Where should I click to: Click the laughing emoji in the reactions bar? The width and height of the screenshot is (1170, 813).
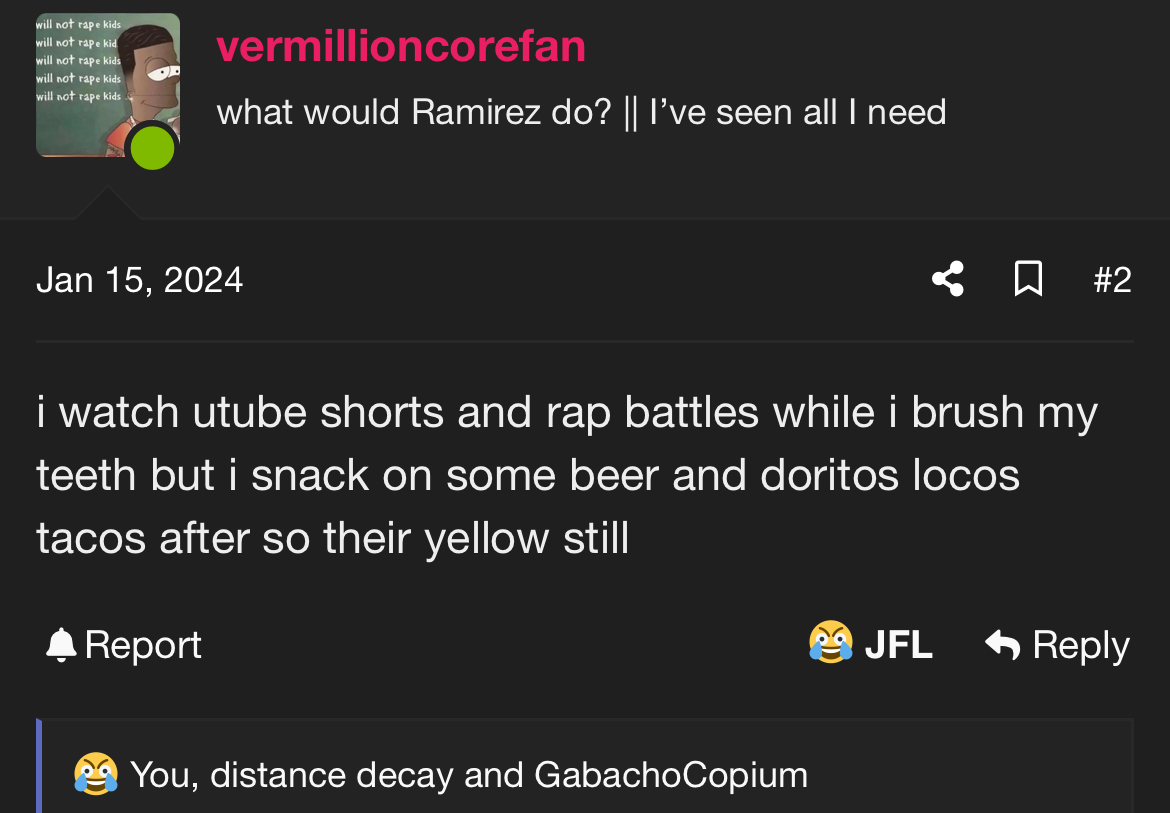point(96,775)
